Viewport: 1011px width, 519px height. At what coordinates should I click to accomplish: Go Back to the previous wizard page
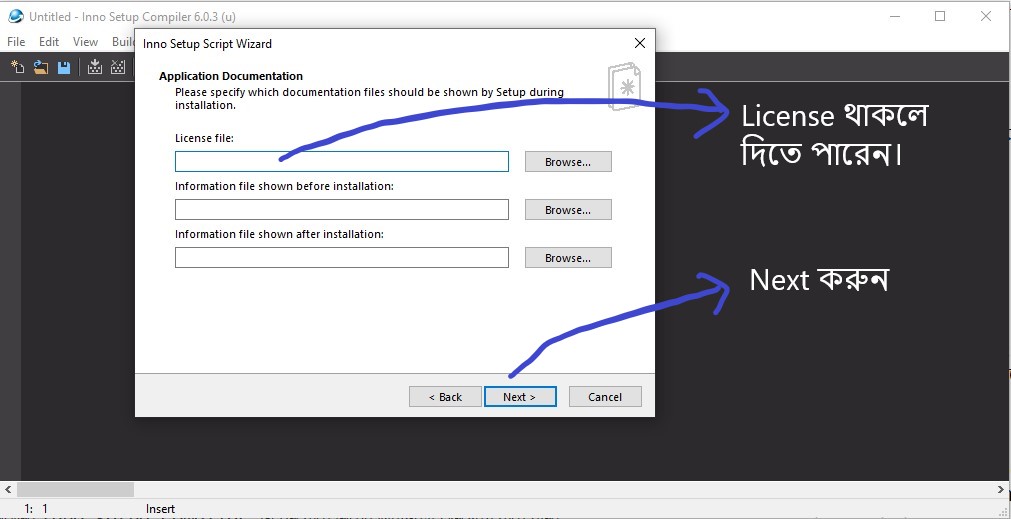445,397
